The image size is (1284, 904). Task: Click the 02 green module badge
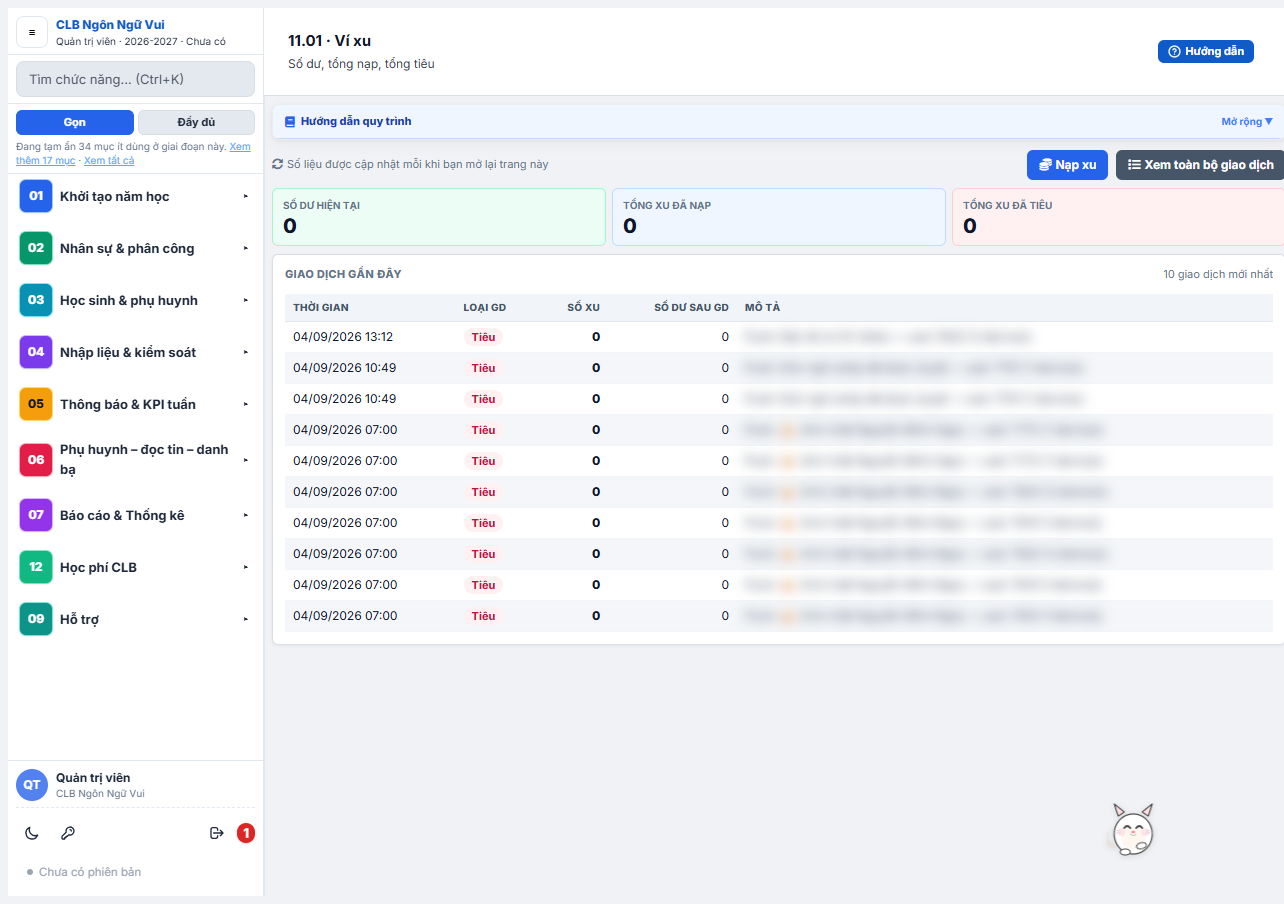pyautogui.click(x=36, y=248)
